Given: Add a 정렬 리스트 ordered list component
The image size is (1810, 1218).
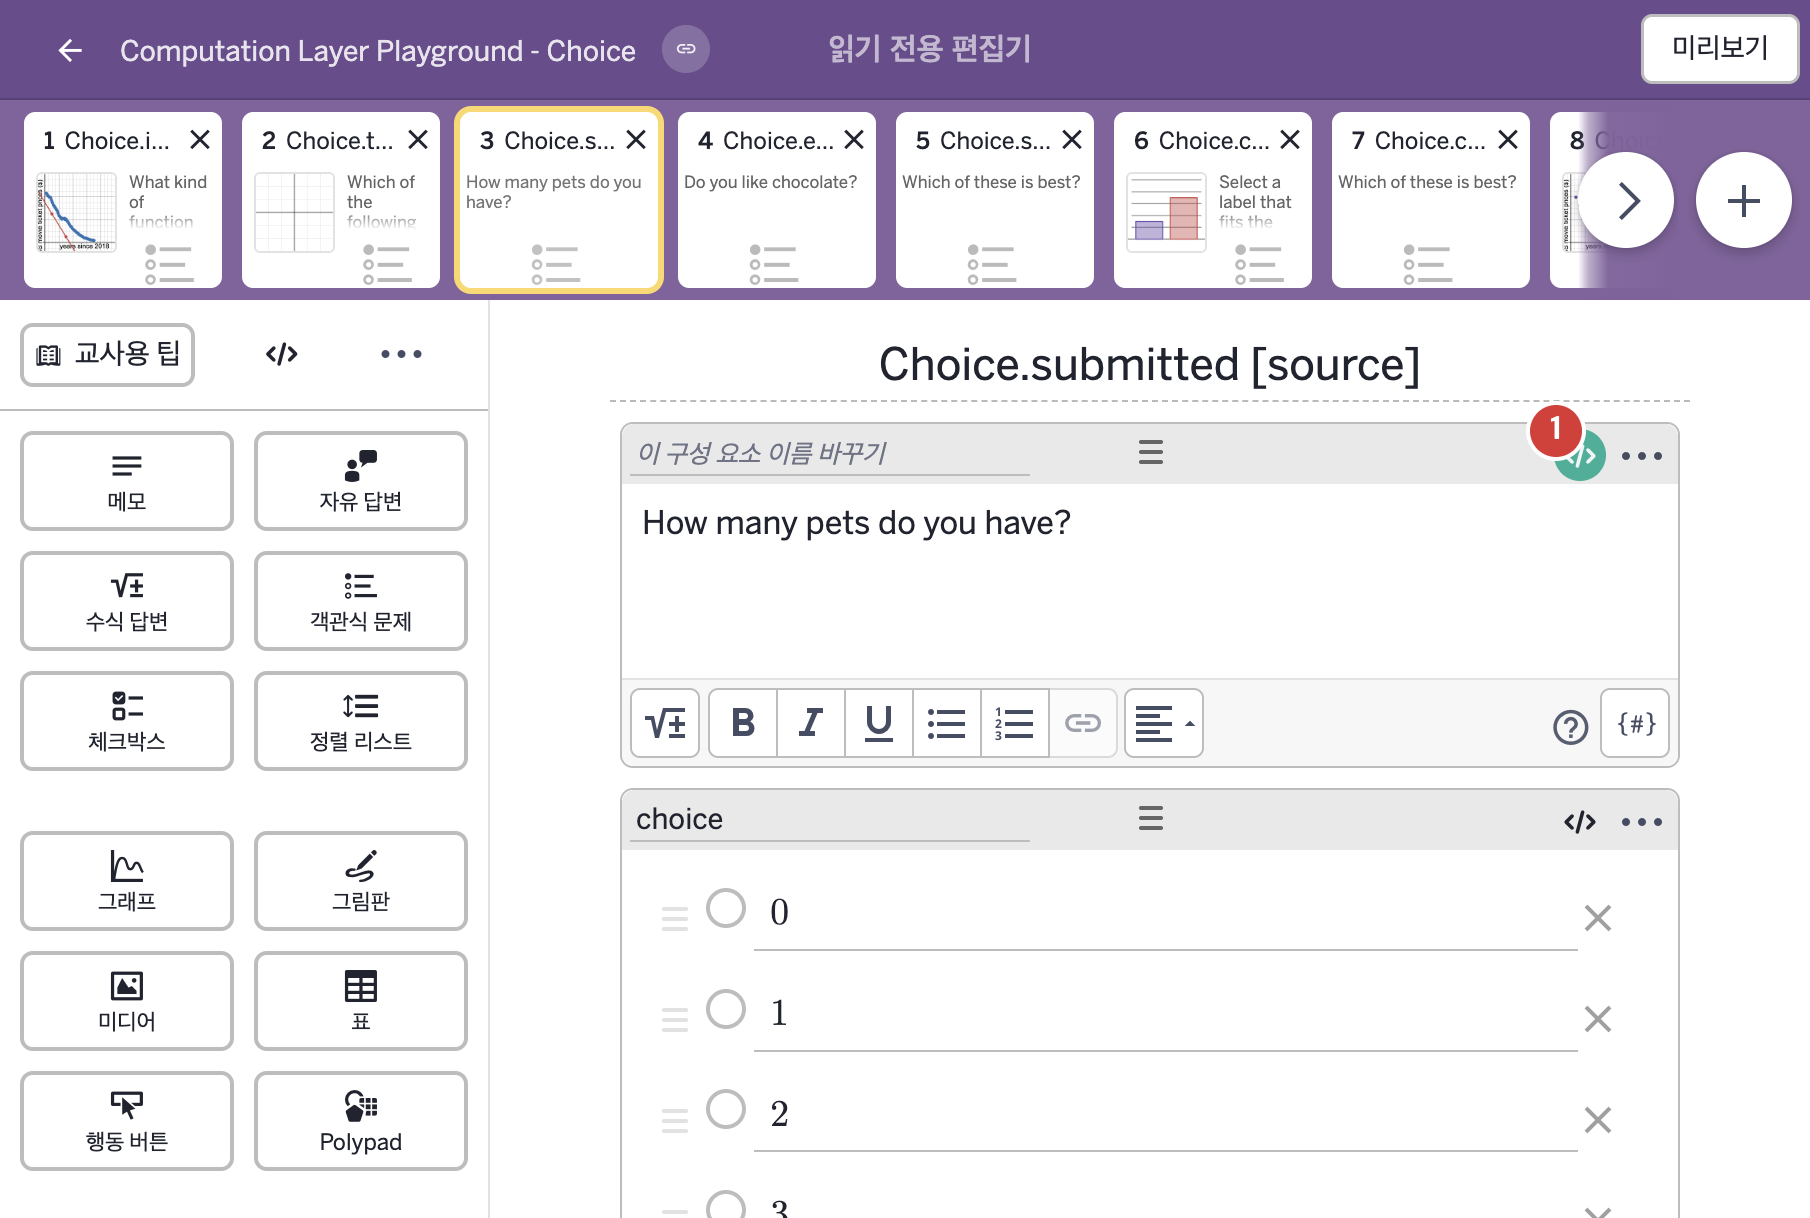Looking at the screenshot, I should point(361,721).
